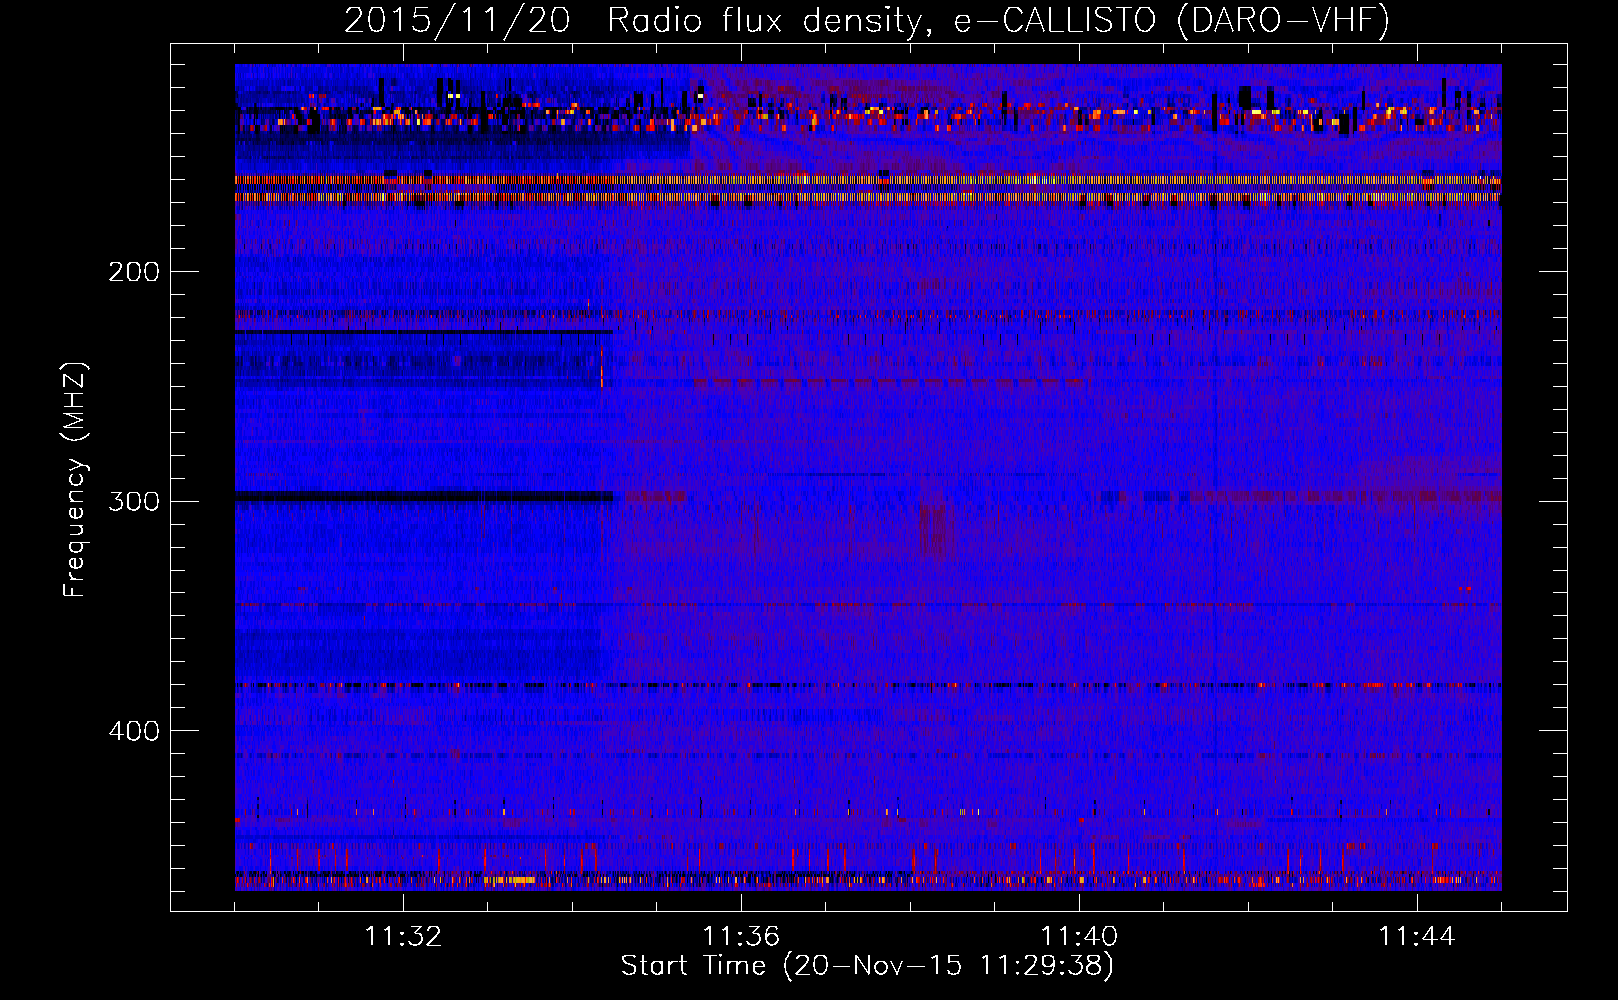Click the 200 frequency tick label
Viewport: 1618px width, 1000px height.
click(134, 272)
